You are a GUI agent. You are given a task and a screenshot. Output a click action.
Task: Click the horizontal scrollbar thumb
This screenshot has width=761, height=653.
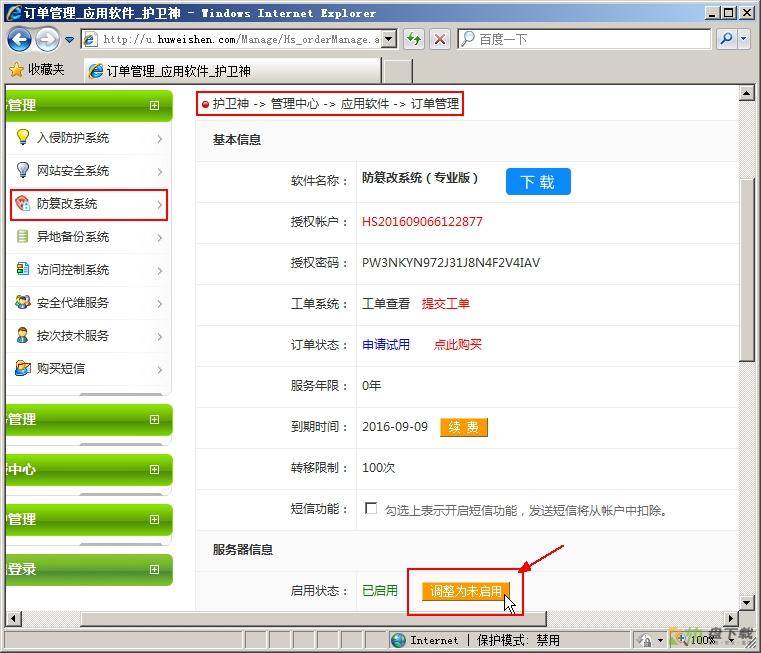coord(314,619)
